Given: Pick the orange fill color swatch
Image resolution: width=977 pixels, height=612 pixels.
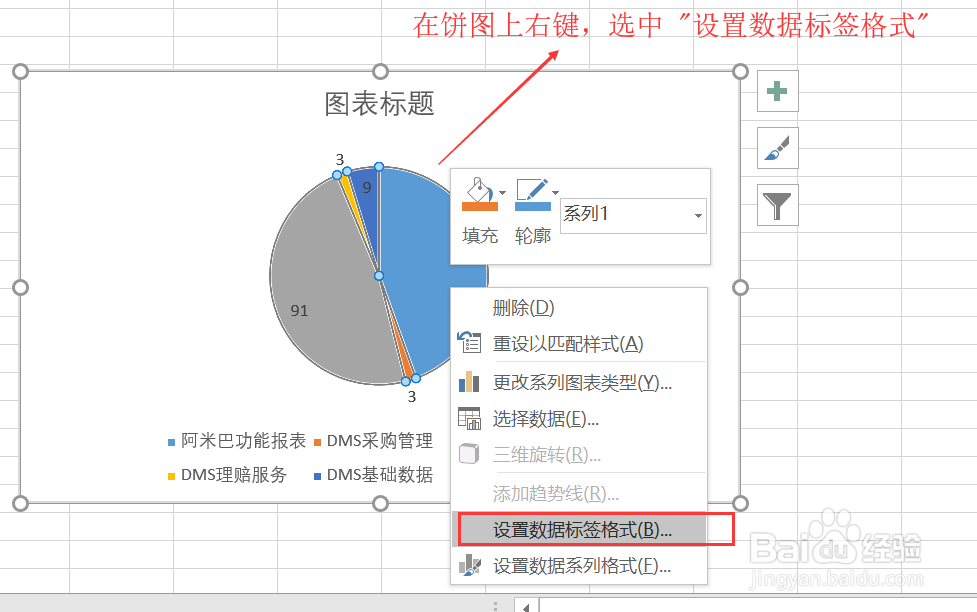Looking at the screenshot, I should pos(480,207).
